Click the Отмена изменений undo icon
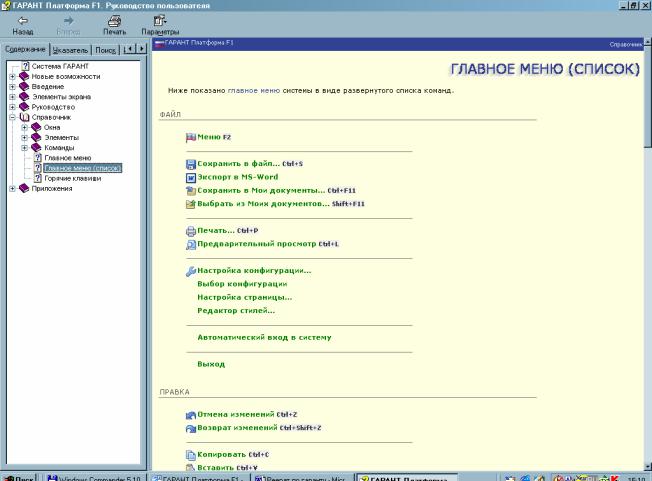This screenshot has height=481, width=652. (x=190, y=414)
